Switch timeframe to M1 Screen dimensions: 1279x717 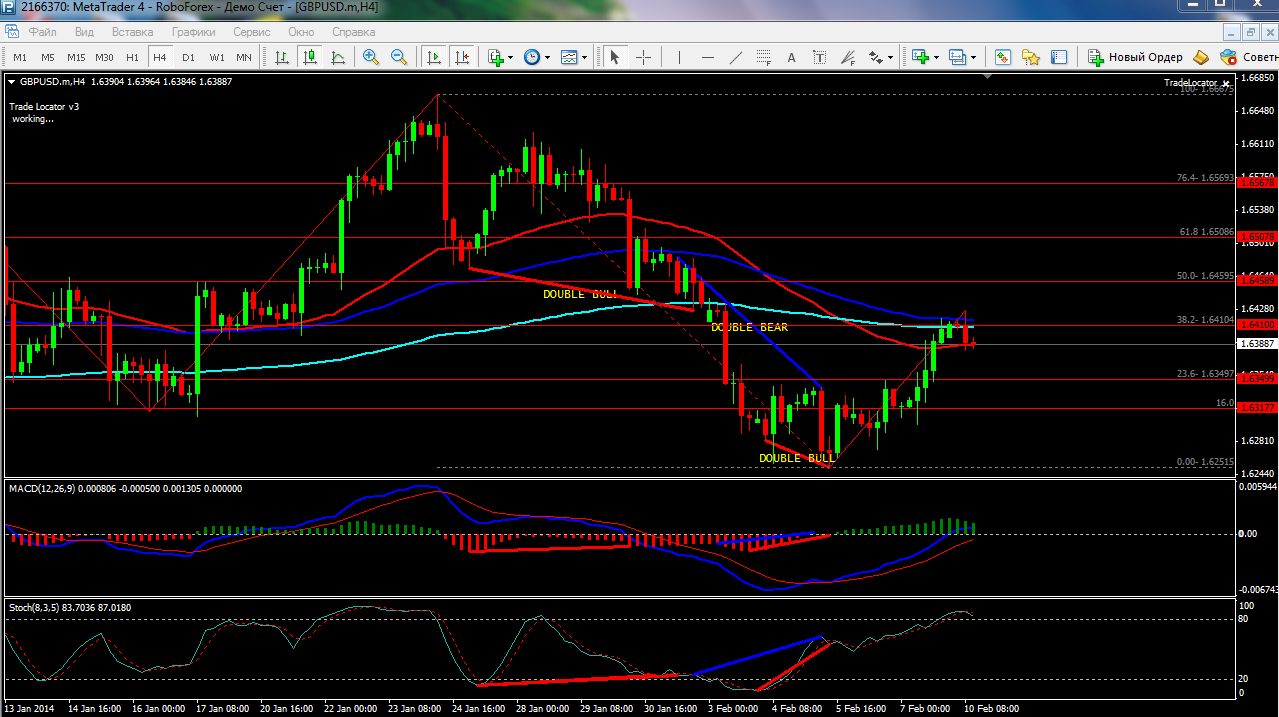point(20,57)
